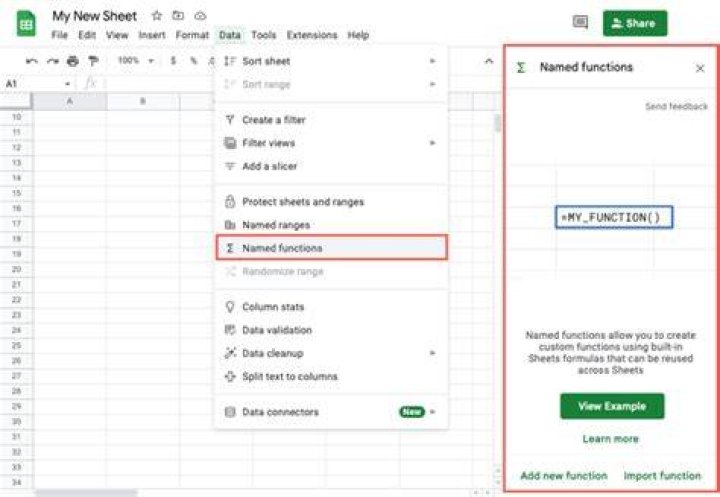Click the undo arrow icon

32,61
